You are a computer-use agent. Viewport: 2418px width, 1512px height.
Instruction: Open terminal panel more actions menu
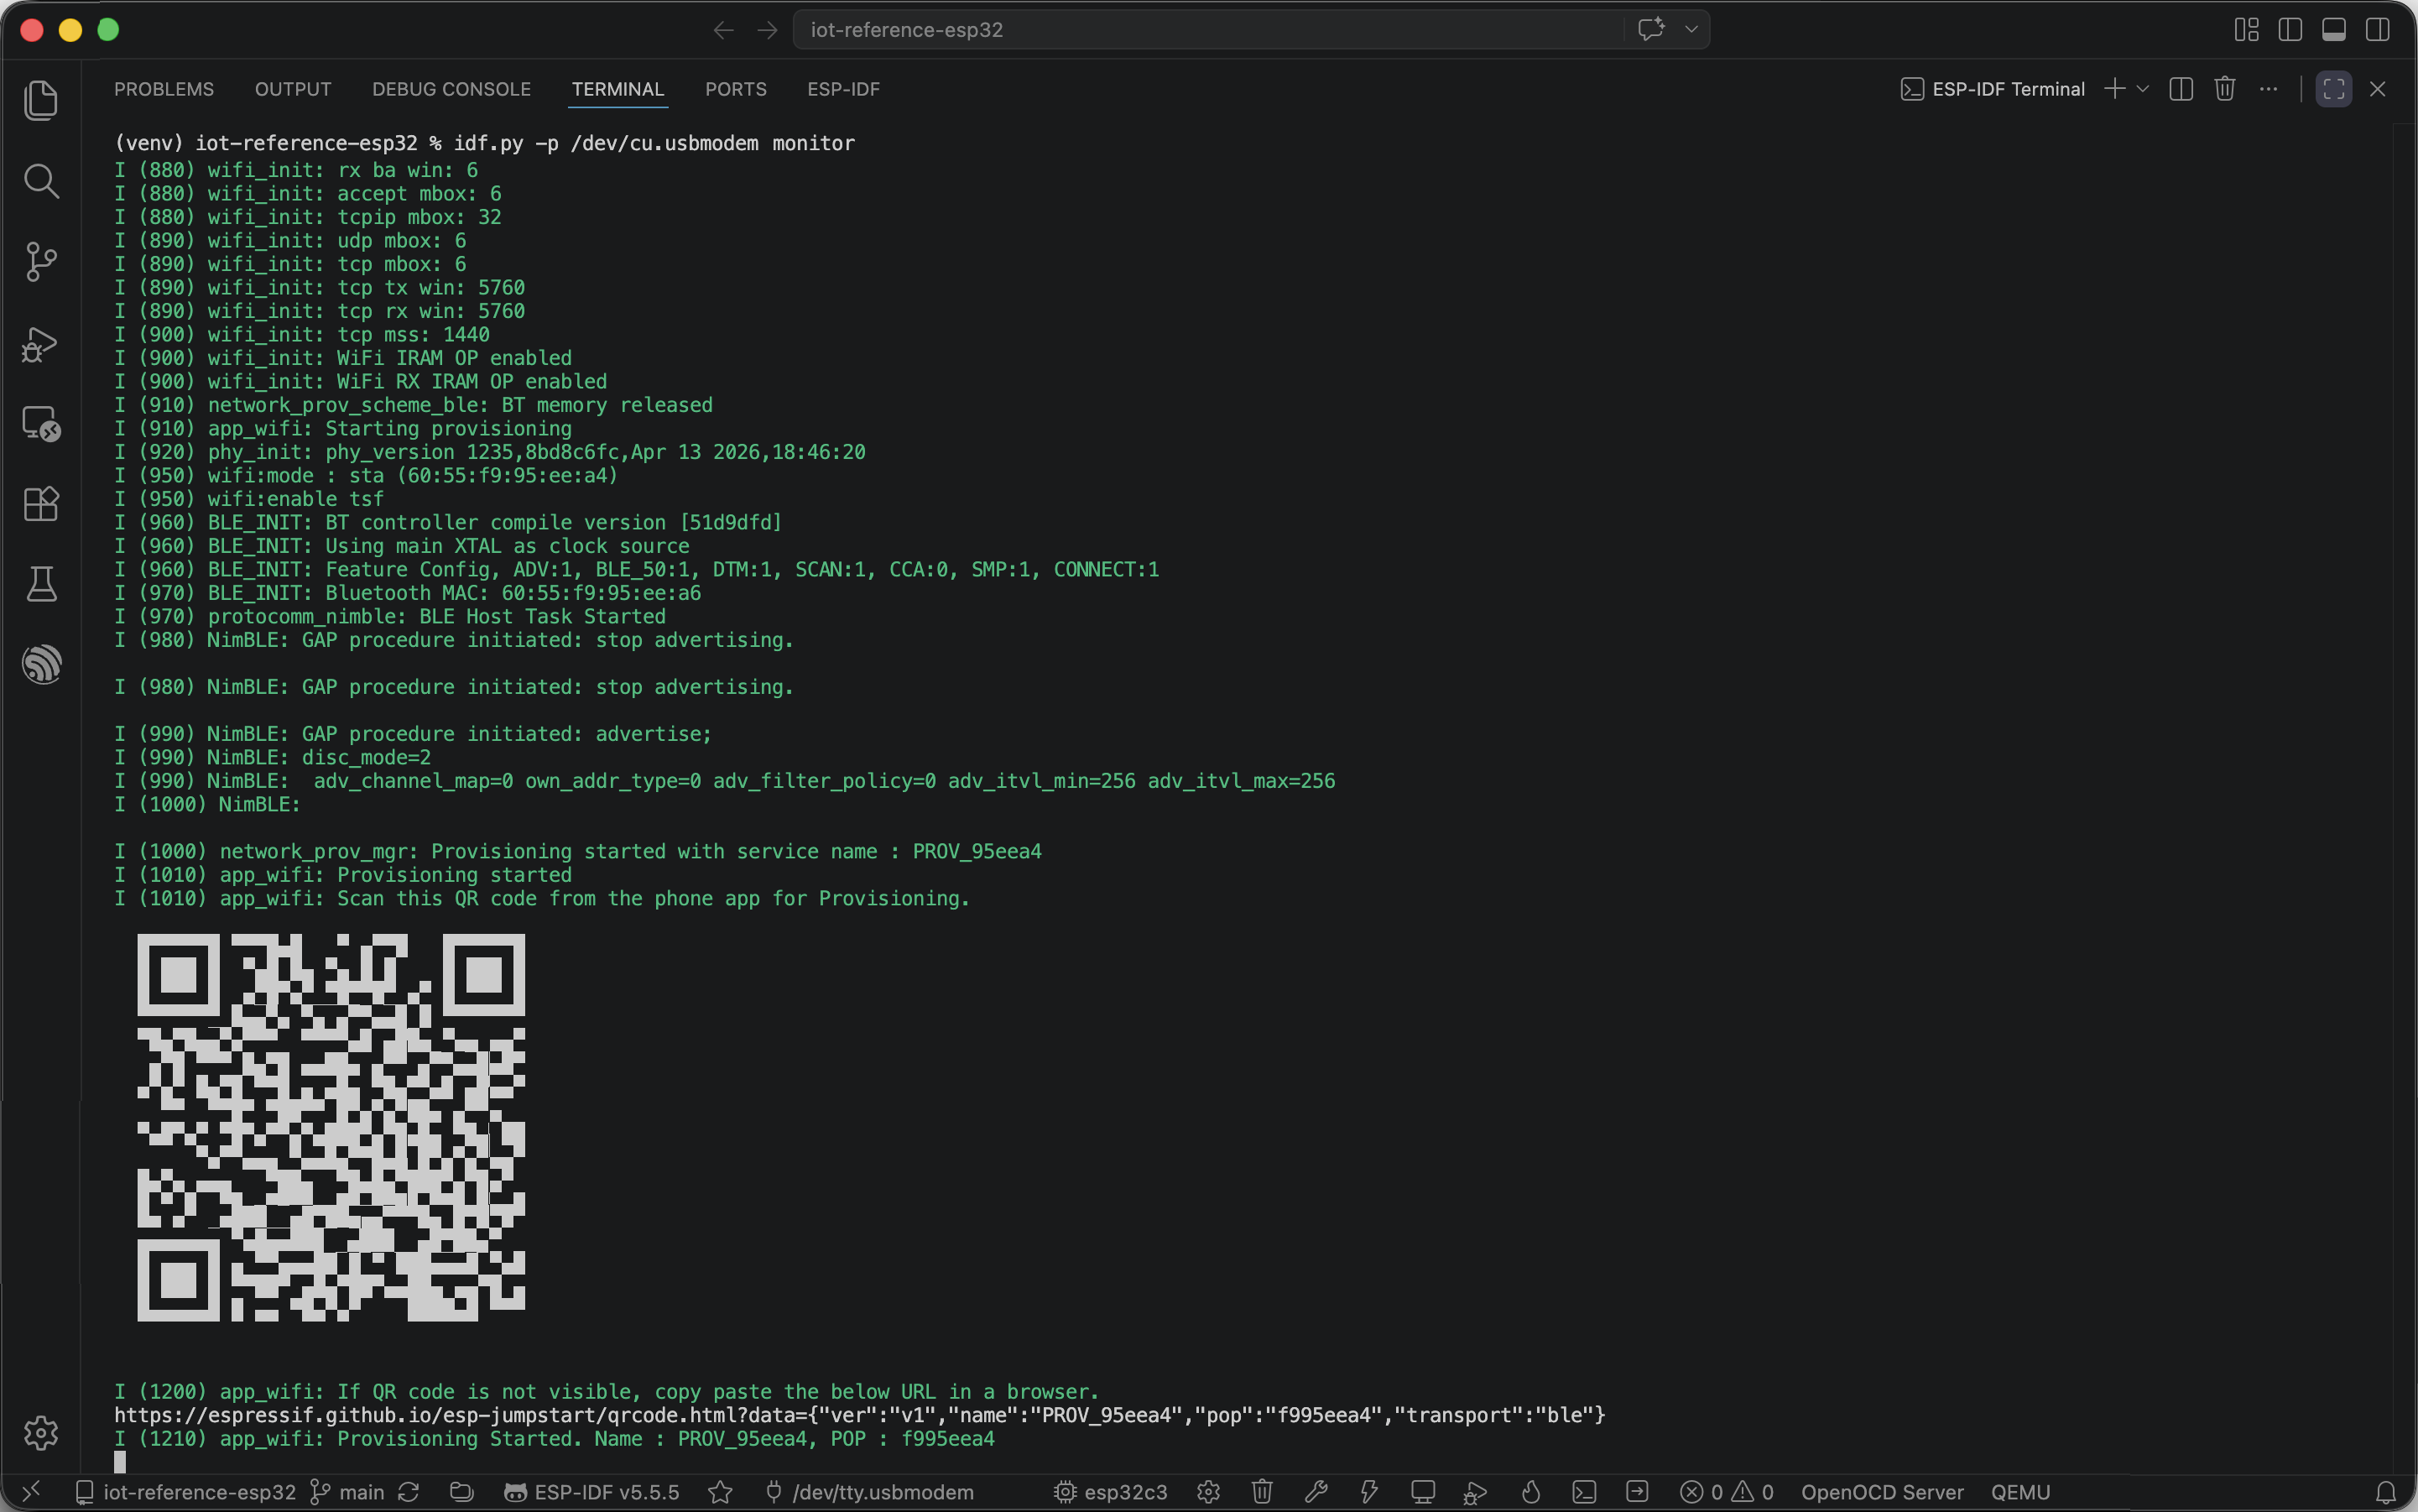tap(2268, 89)
